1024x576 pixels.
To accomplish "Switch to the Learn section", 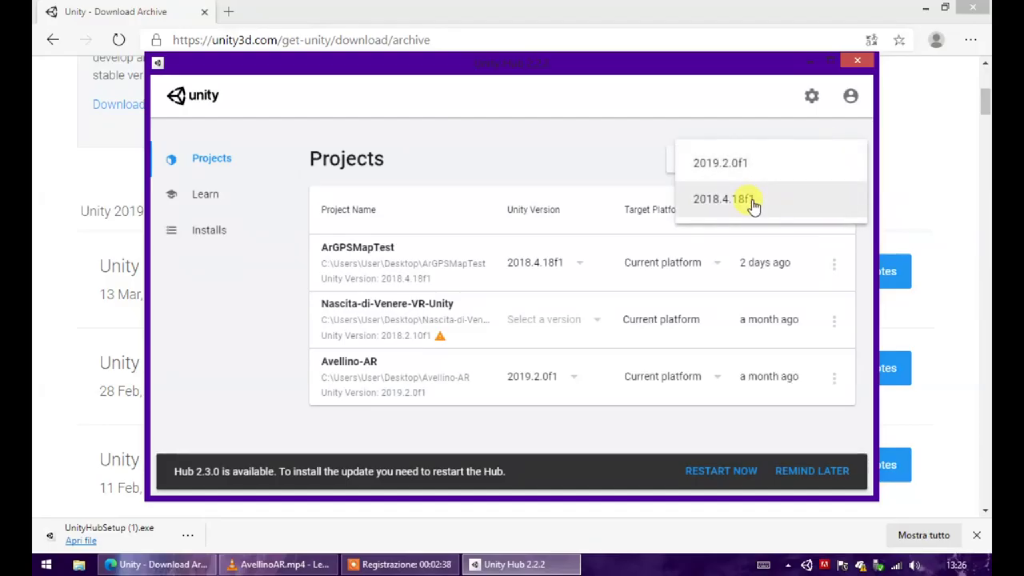I will pos(205,194).
